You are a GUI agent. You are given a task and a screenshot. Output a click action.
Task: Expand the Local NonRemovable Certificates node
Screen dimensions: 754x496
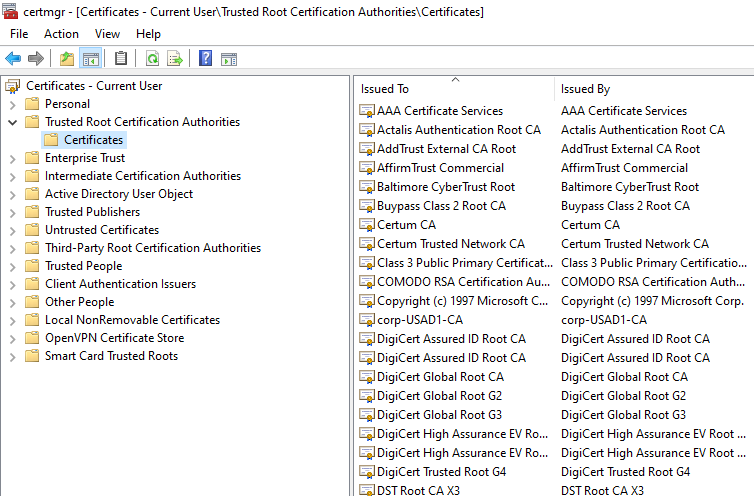13,320
